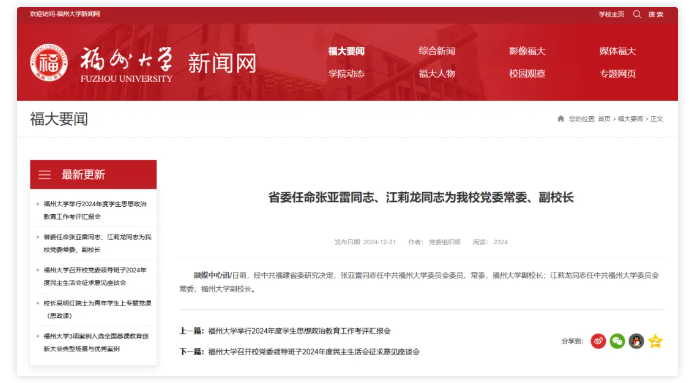Open the 福大要闻 navigation menu
Viewport: 690px width, 383px height.
click(x=346, y=51)
